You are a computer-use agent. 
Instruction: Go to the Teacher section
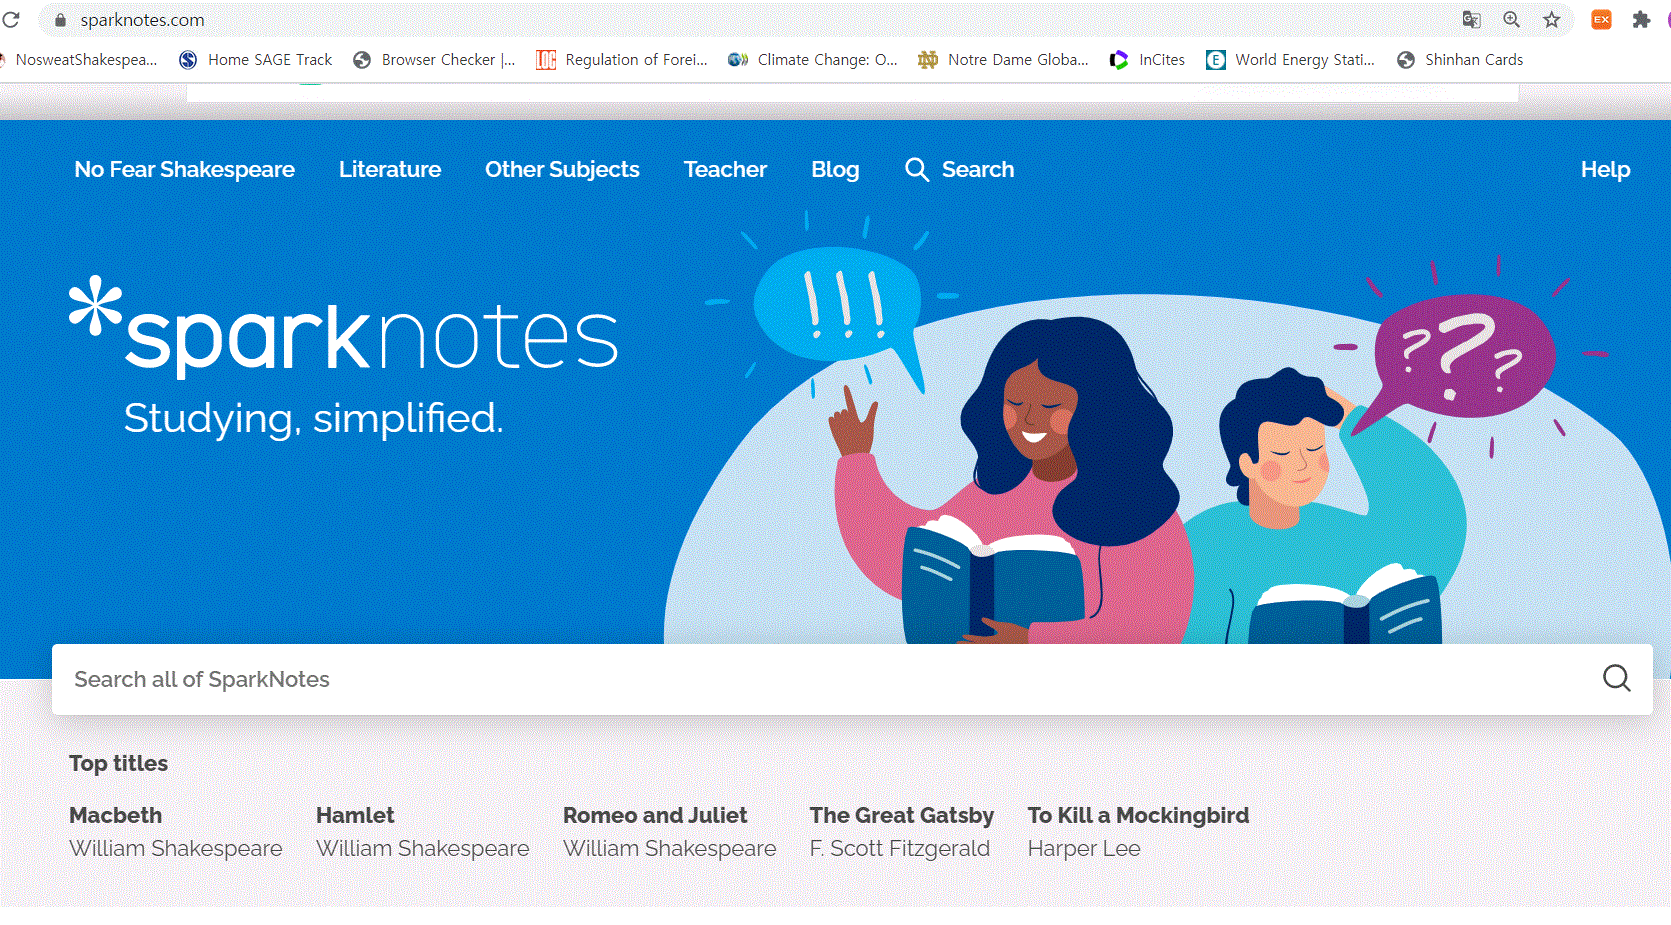(x=725, y=170)
